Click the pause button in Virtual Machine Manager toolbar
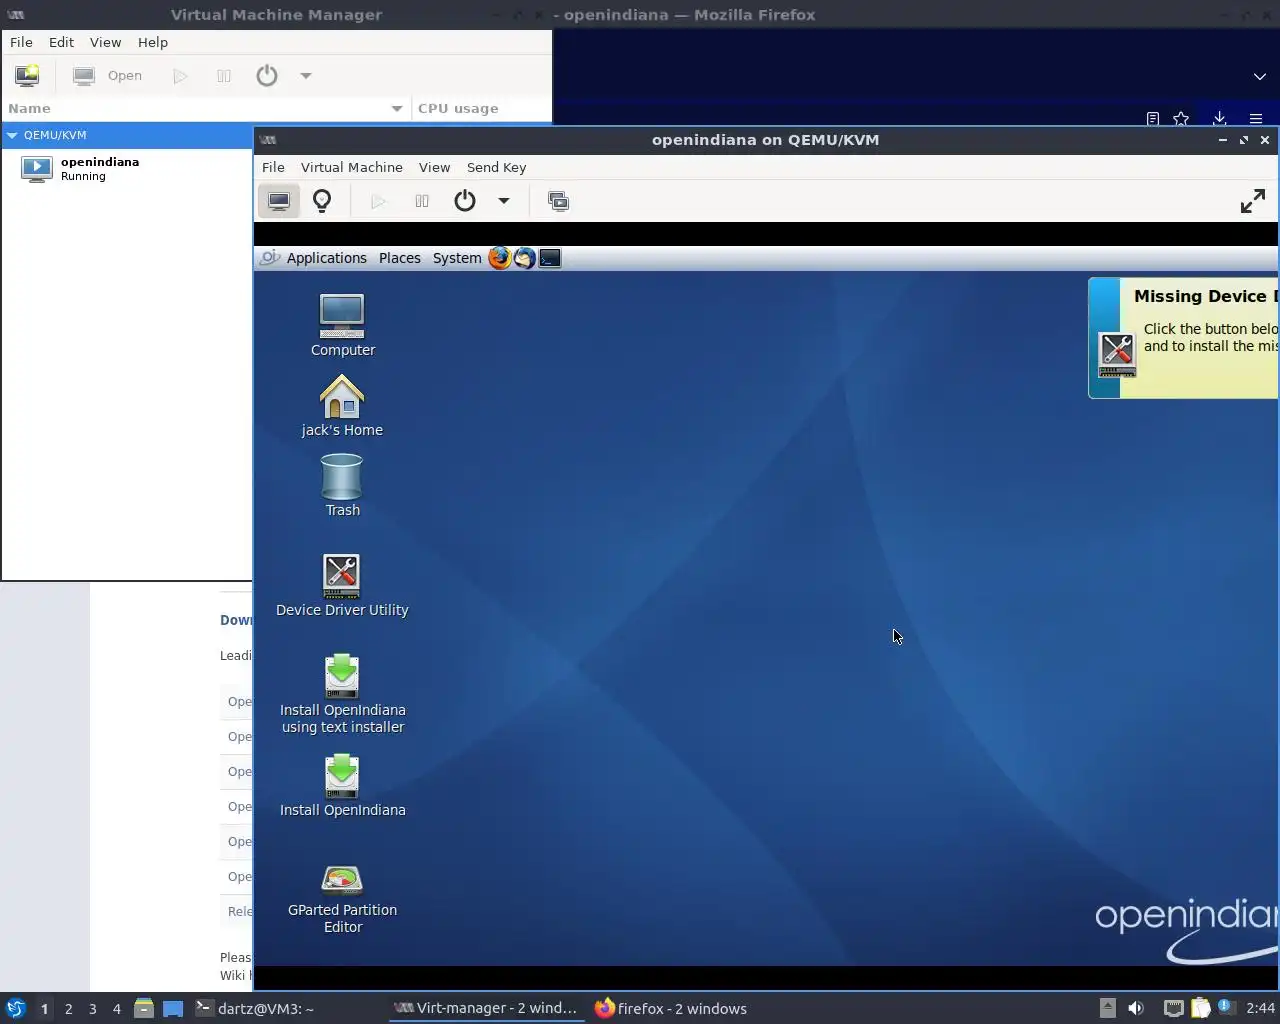 pyautogui.click(x=224, y=76)
